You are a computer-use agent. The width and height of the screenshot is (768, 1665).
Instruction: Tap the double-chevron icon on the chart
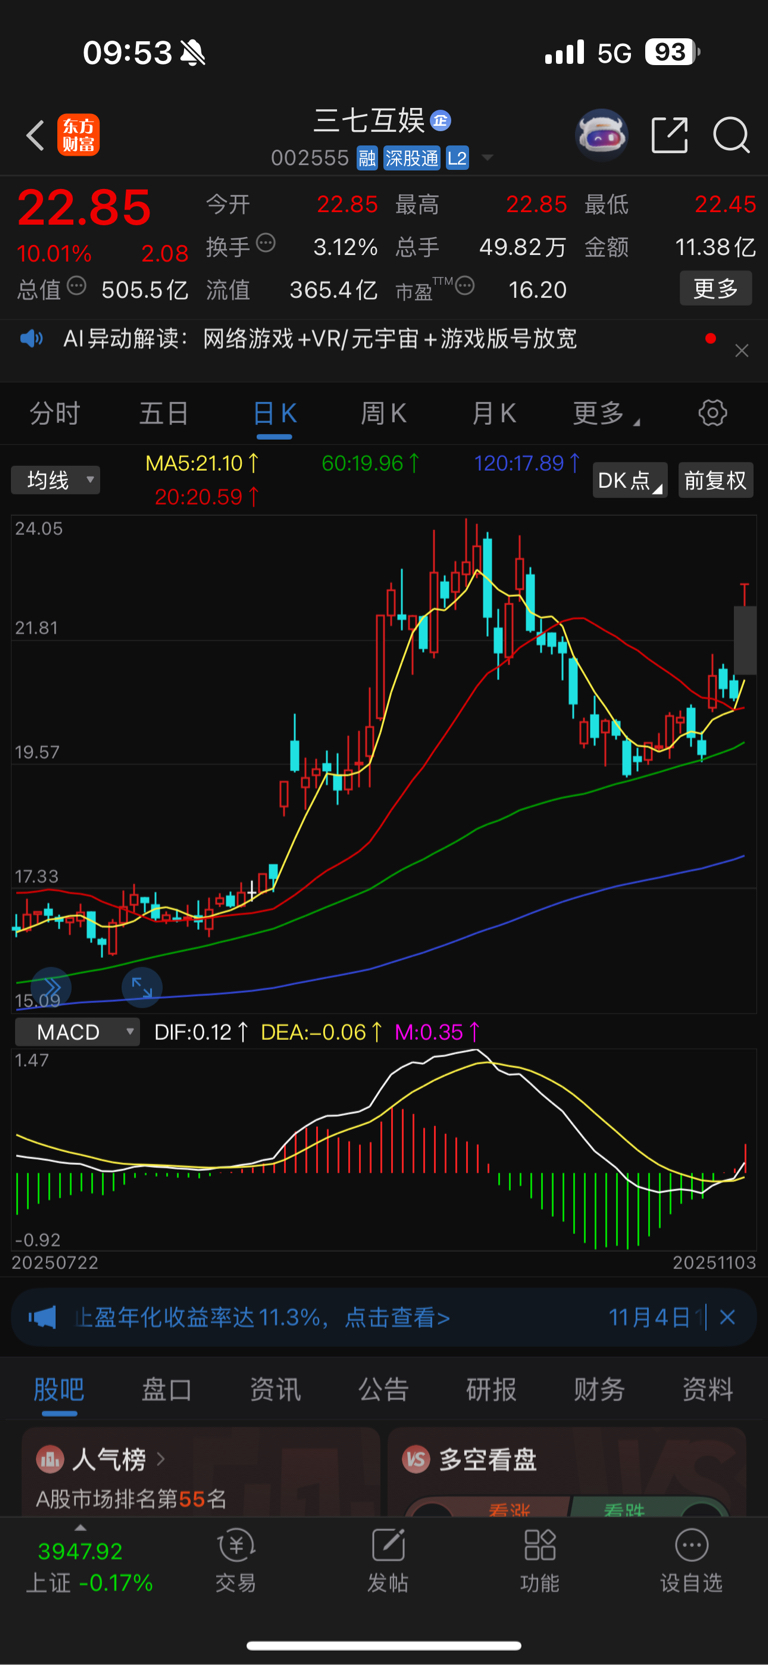click(x=51, y=987)
